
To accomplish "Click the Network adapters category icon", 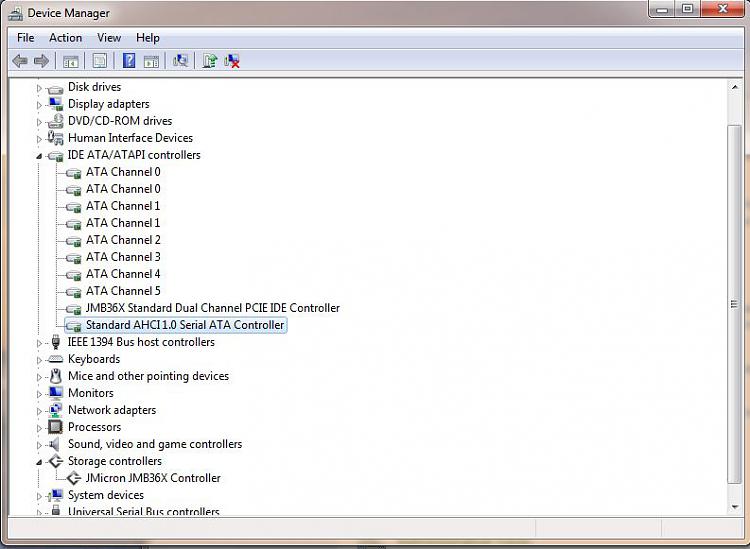I will (55, 410).
